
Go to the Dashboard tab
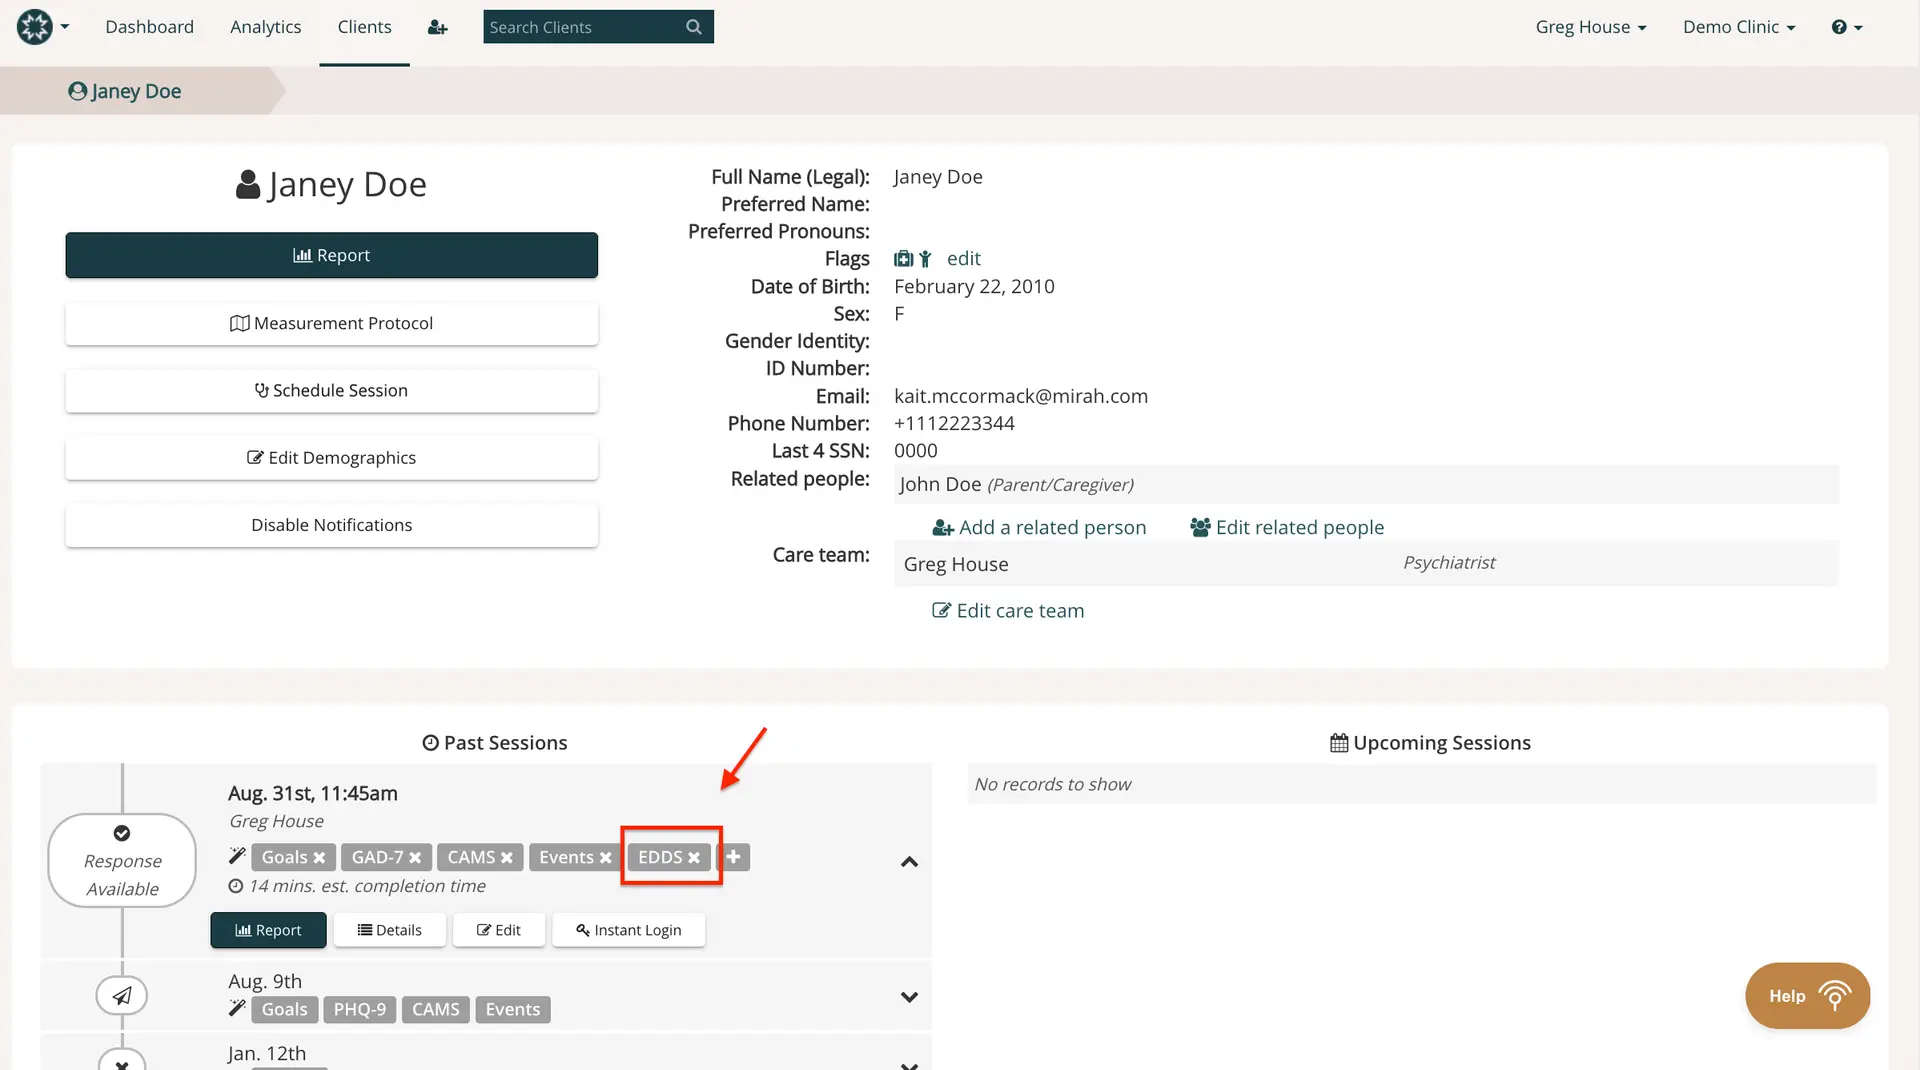[149, 27]
